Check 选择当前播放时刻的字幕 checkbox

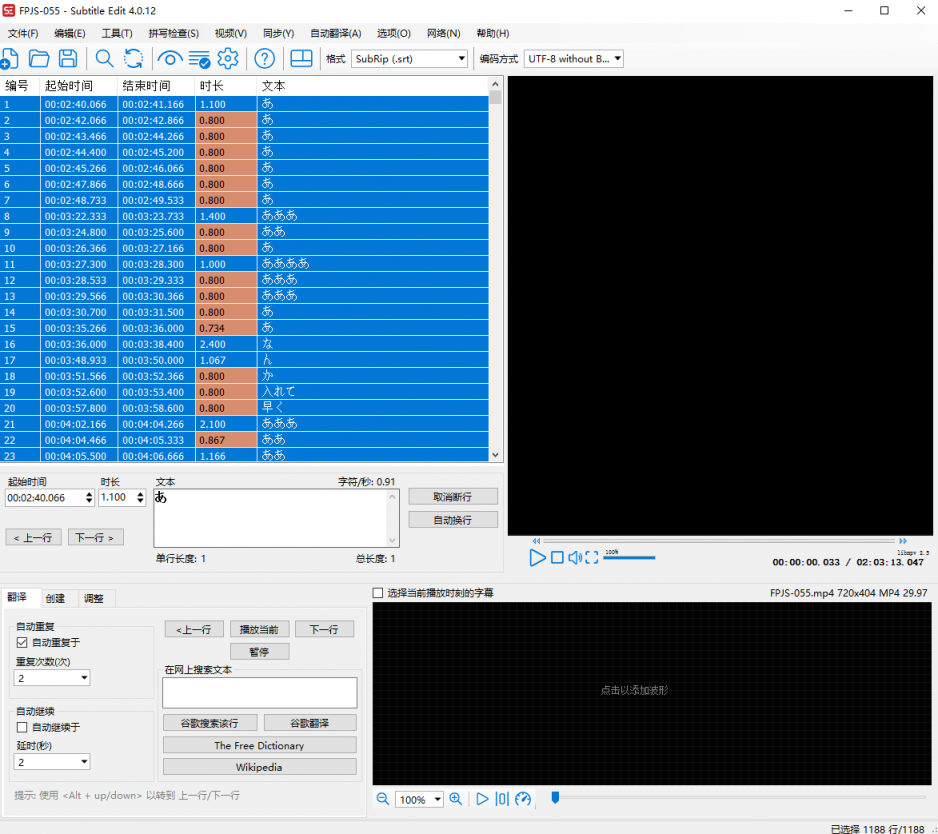378,593
